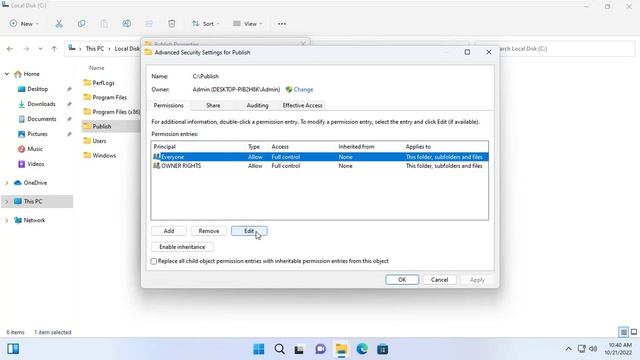Select the OWNER RIGHTS permission entry

[320, 166]
